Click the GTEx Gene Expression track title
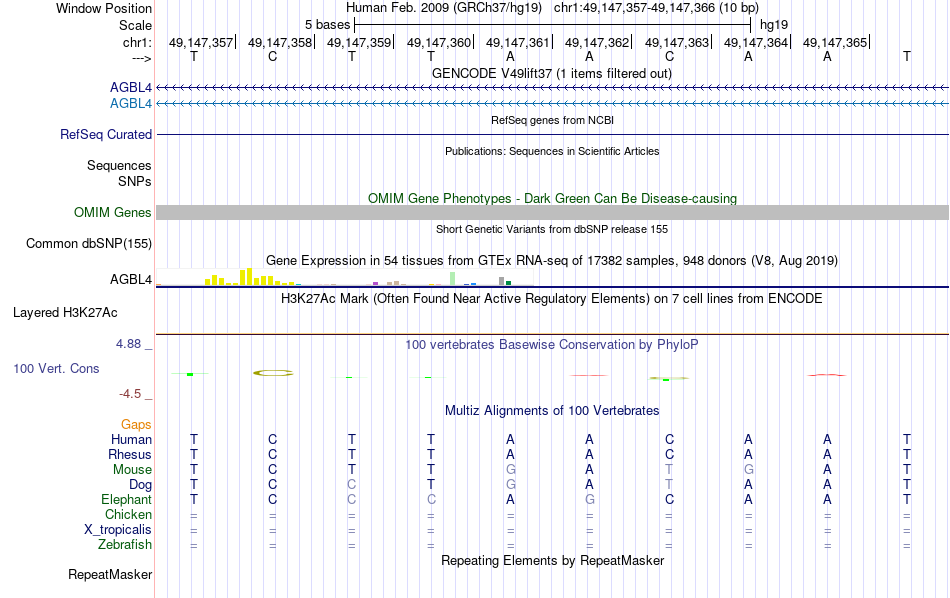 (x=552, y=261)
